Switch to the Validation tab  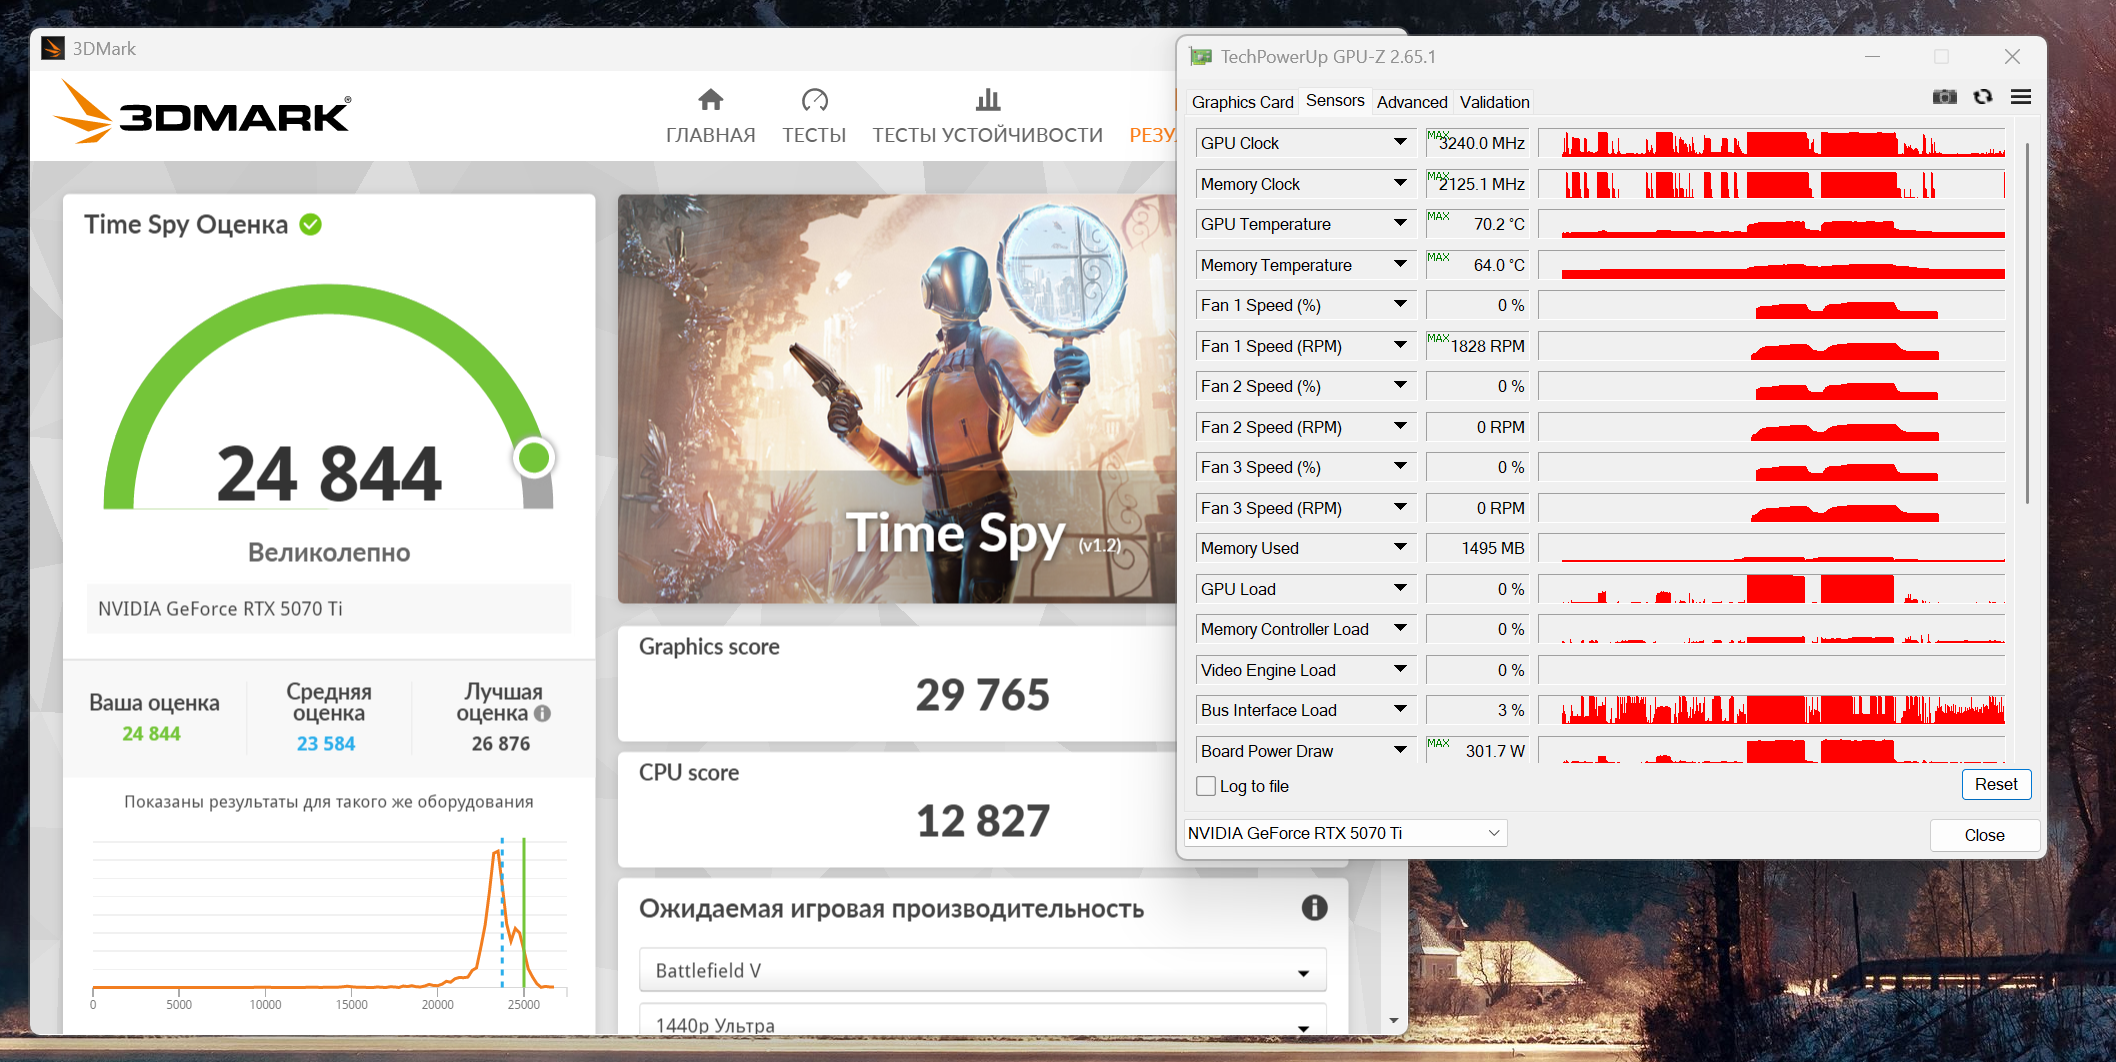coord(1494,102)
